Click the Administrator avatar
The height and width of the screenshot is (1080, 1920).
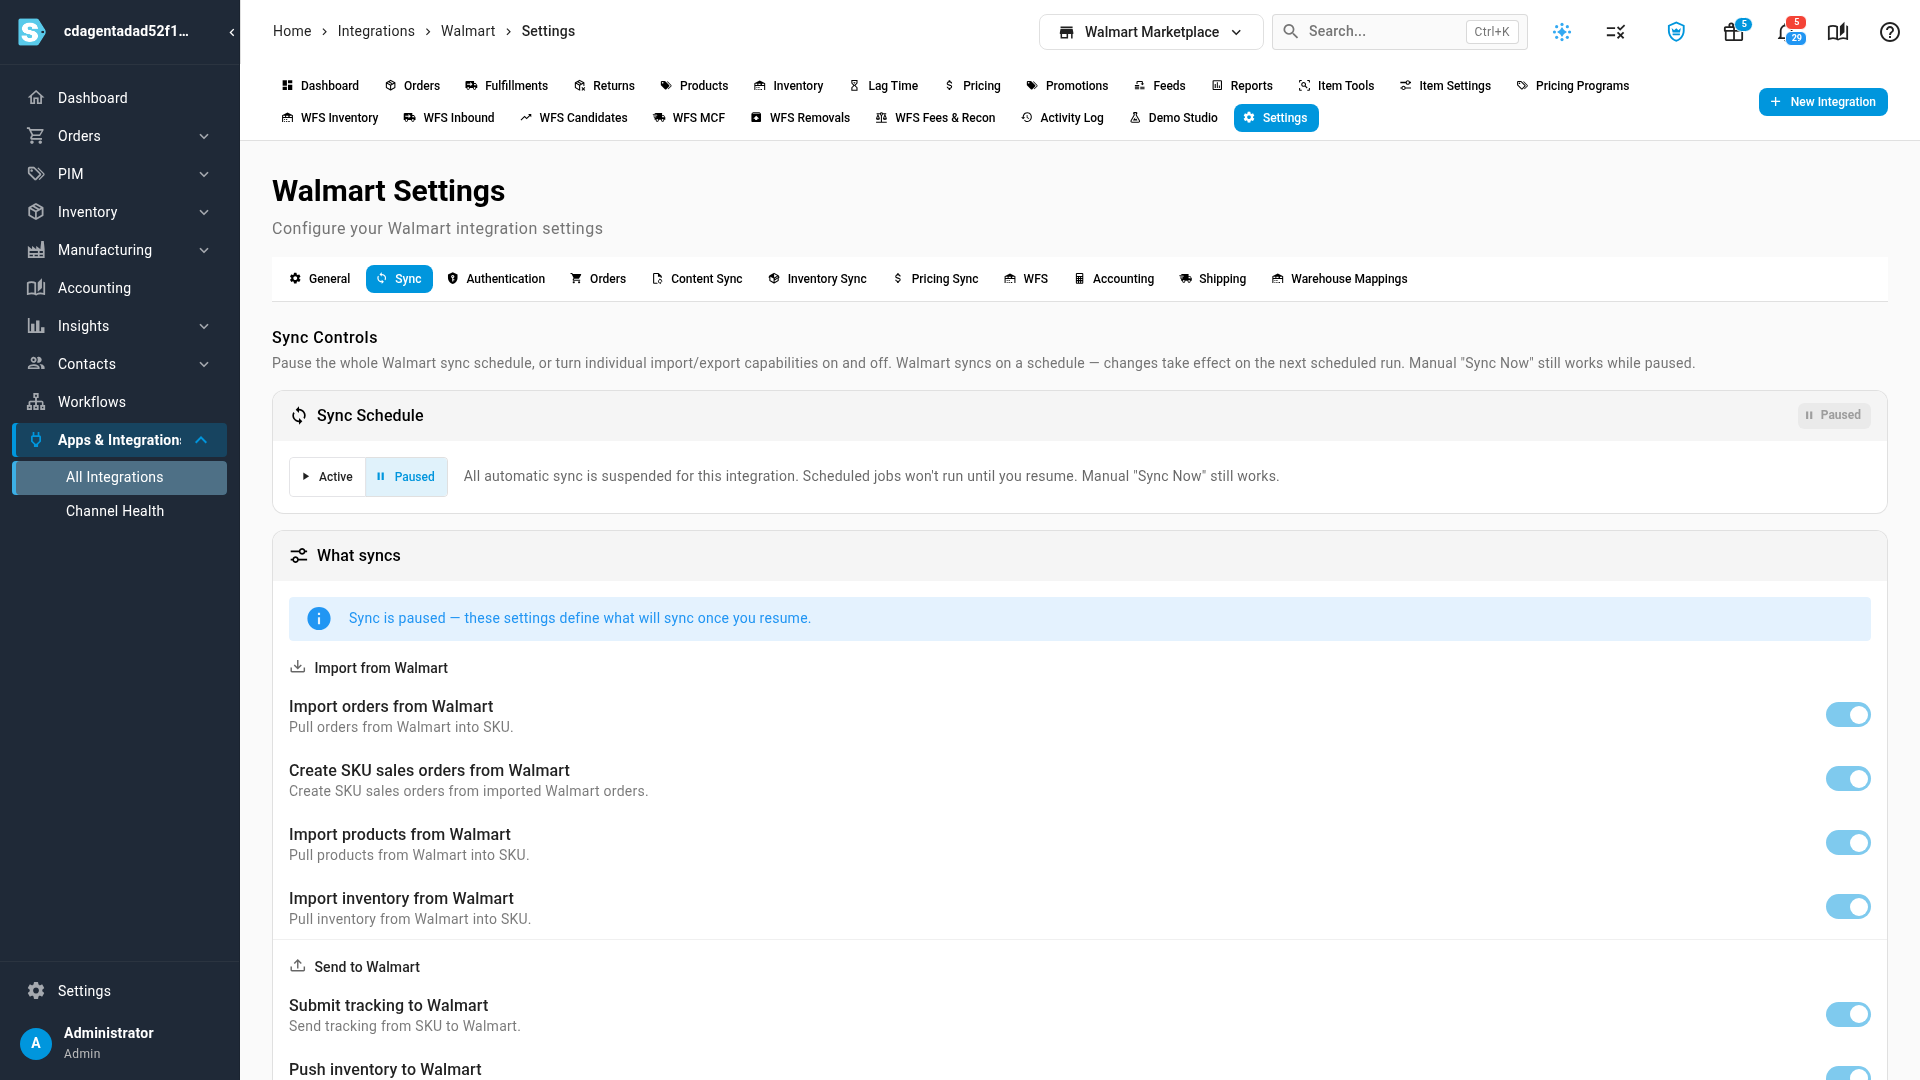pos(36,1043)
